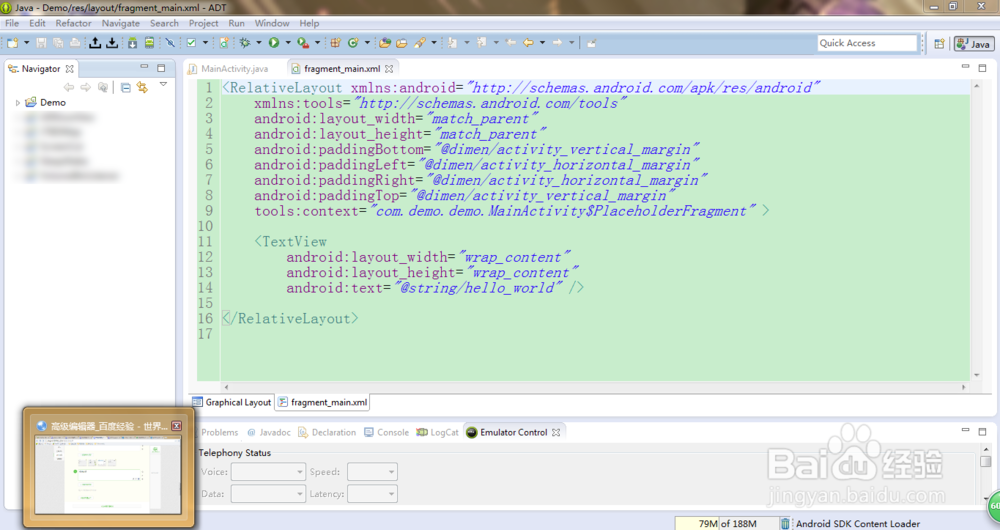Open the Problems view tab

(x=219, y=432)
